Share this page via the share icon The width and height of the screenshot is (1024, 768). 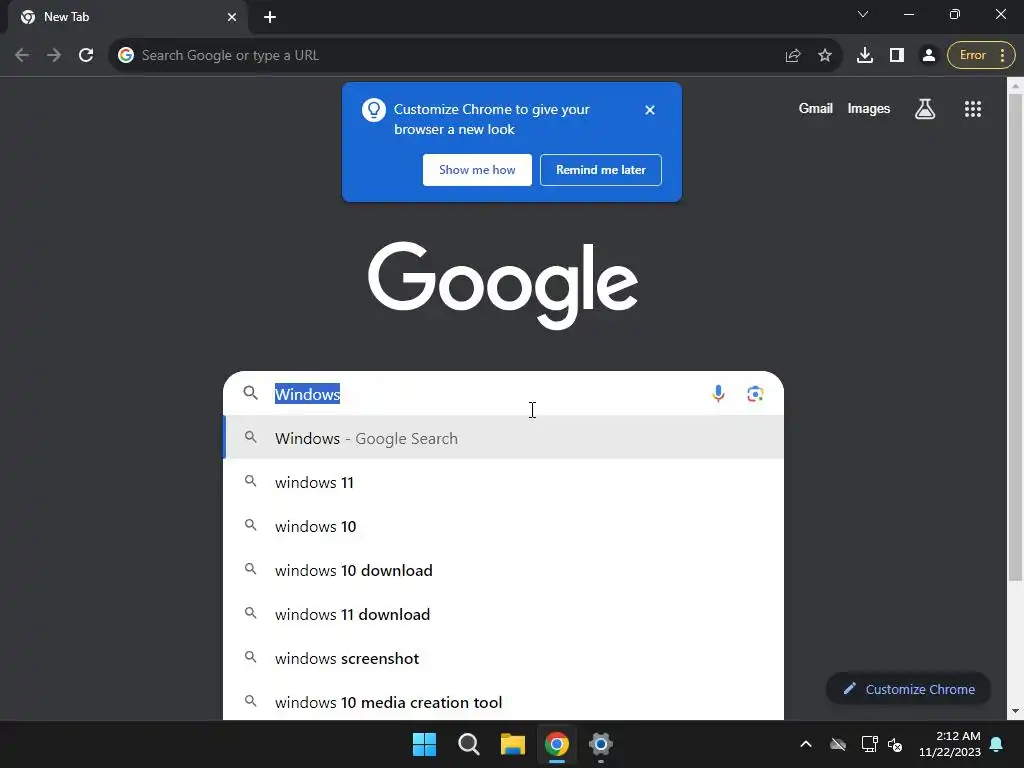(793, 56)
